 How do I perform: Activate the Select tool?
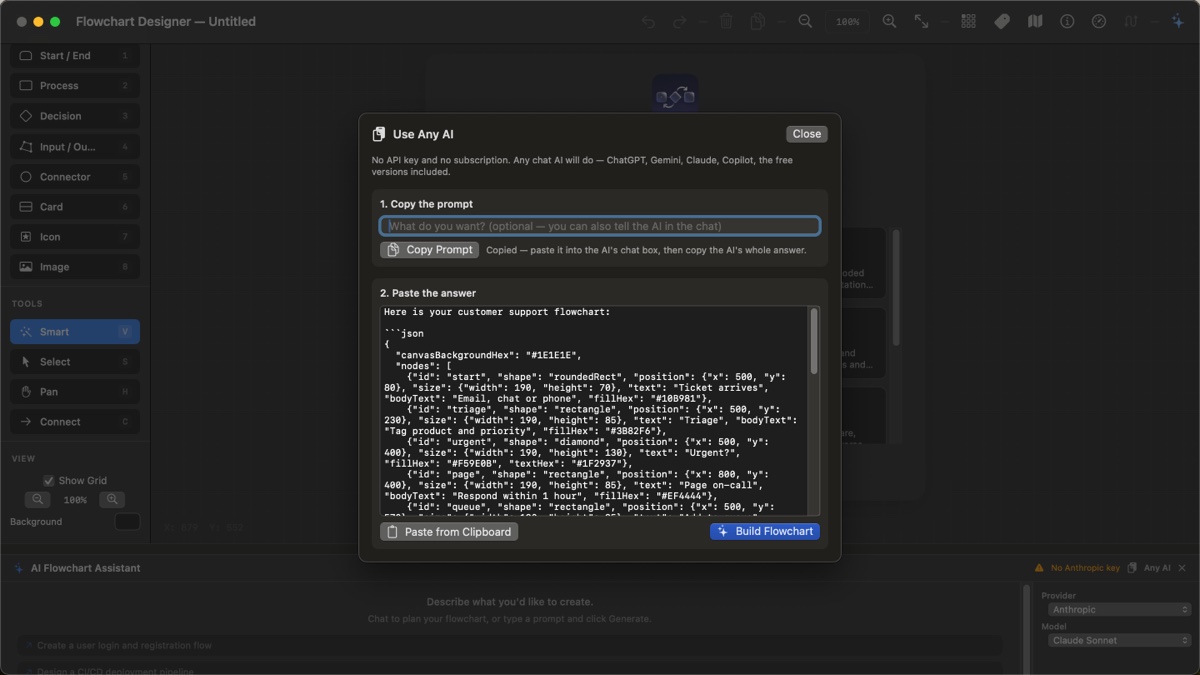tap(75, 362)
